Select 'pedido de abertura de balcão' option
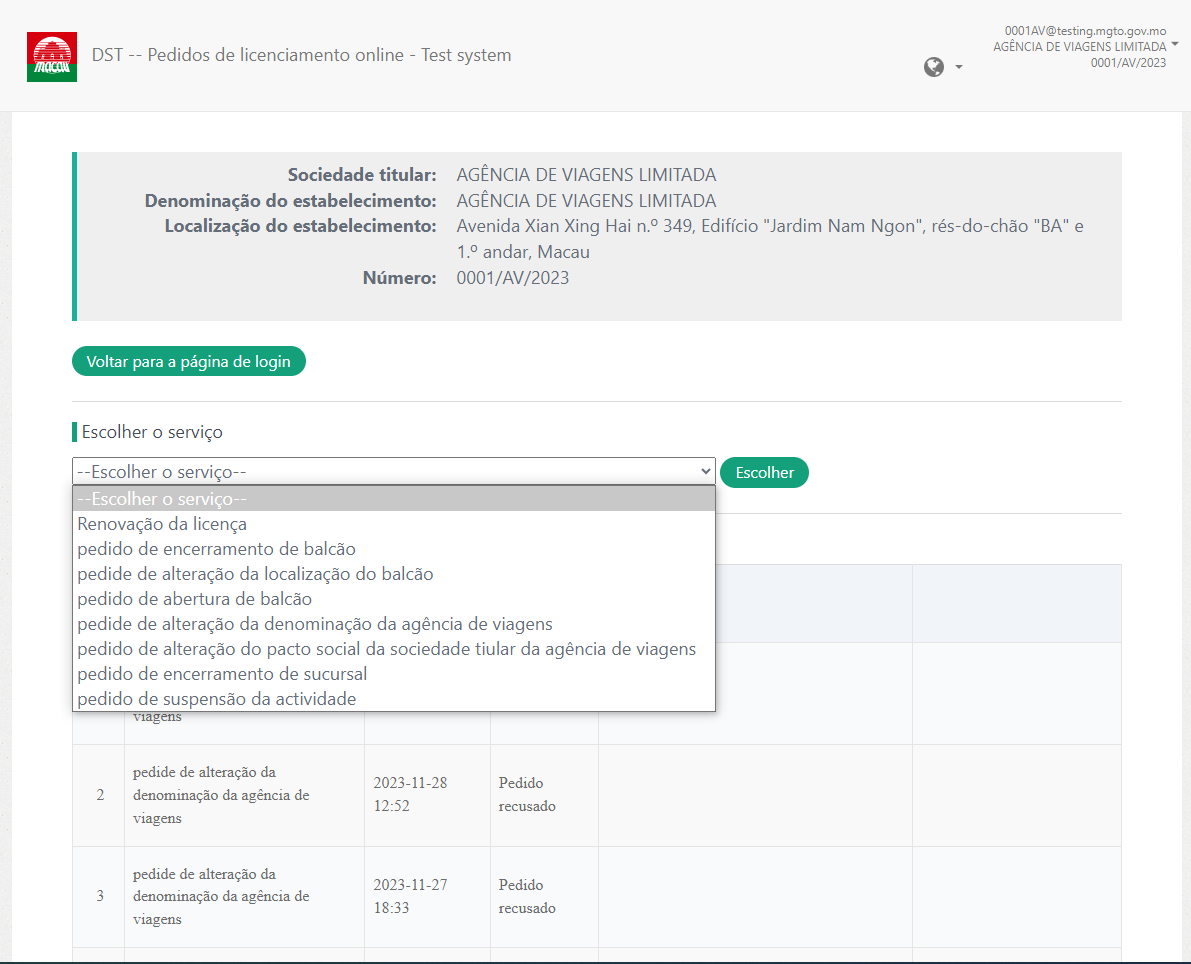Image resolution: width=1191 pixels, height=964 pixels. (x=195, y=599)
